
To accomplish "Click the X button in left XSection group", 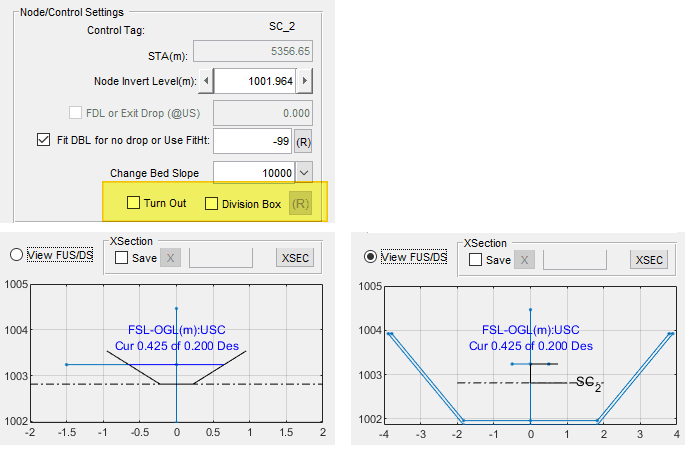I will (170, 259).
